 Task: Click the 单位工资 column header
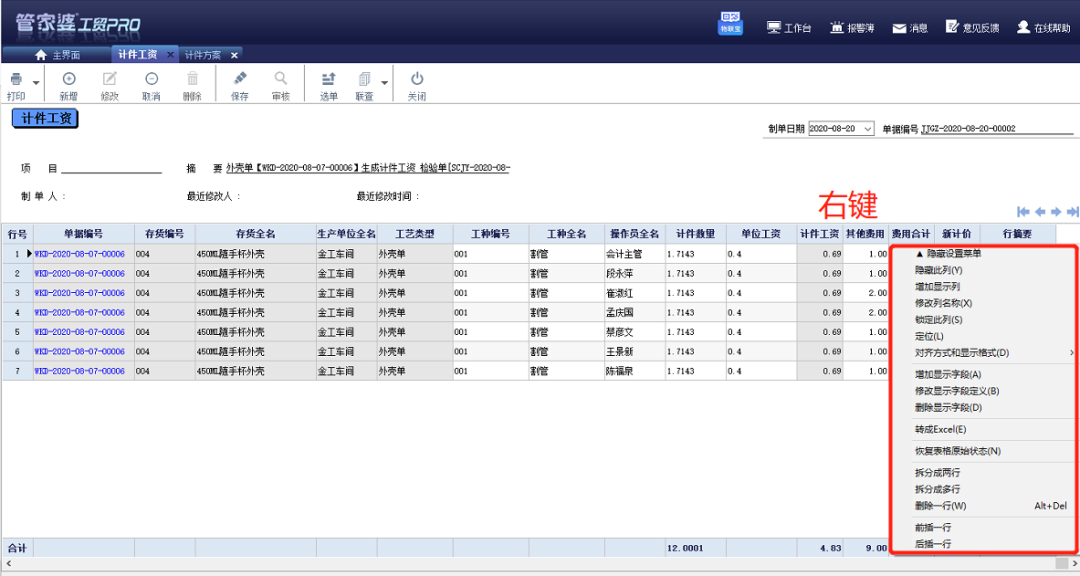click(761, 234)
